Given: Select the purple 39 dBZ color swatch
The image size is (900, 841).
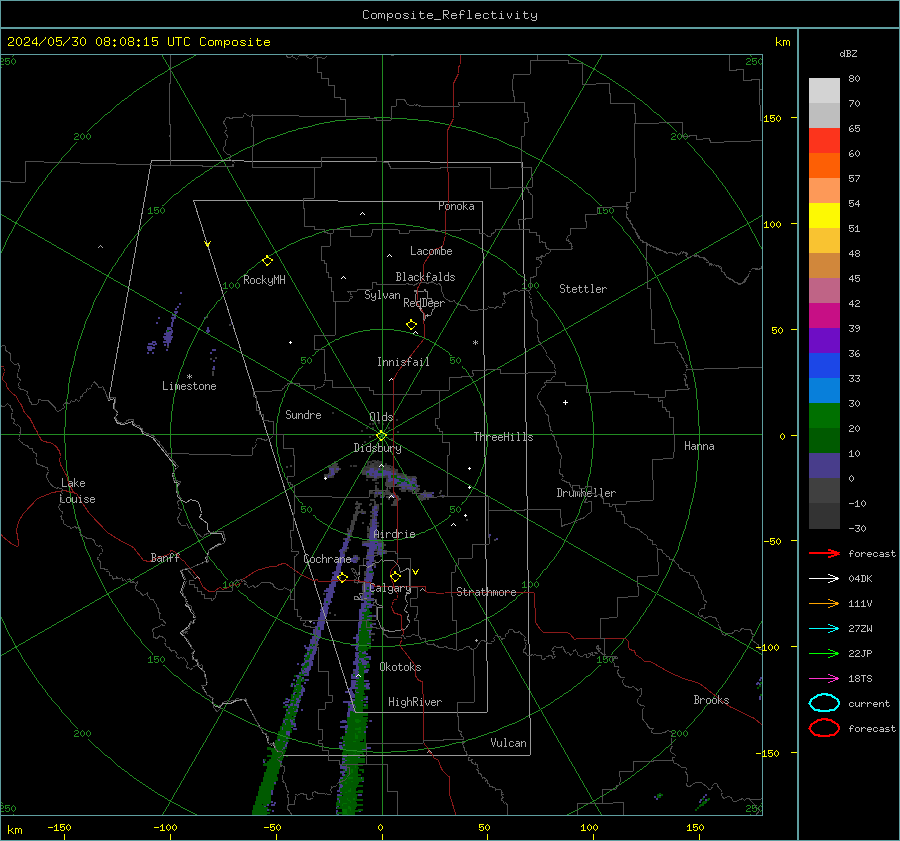Looking at the screenshot, I should click(824, 340).
